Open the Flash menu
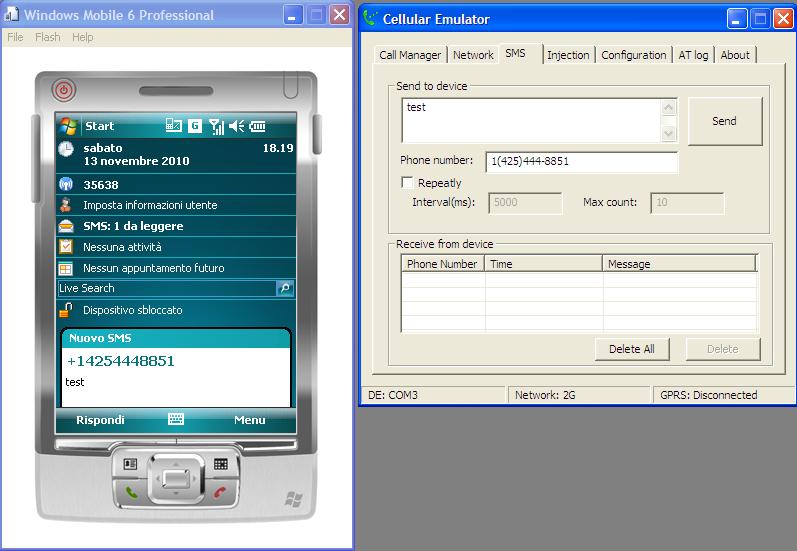Image resolution: width=797 pixels, height=551 pixels. [47, 37]
